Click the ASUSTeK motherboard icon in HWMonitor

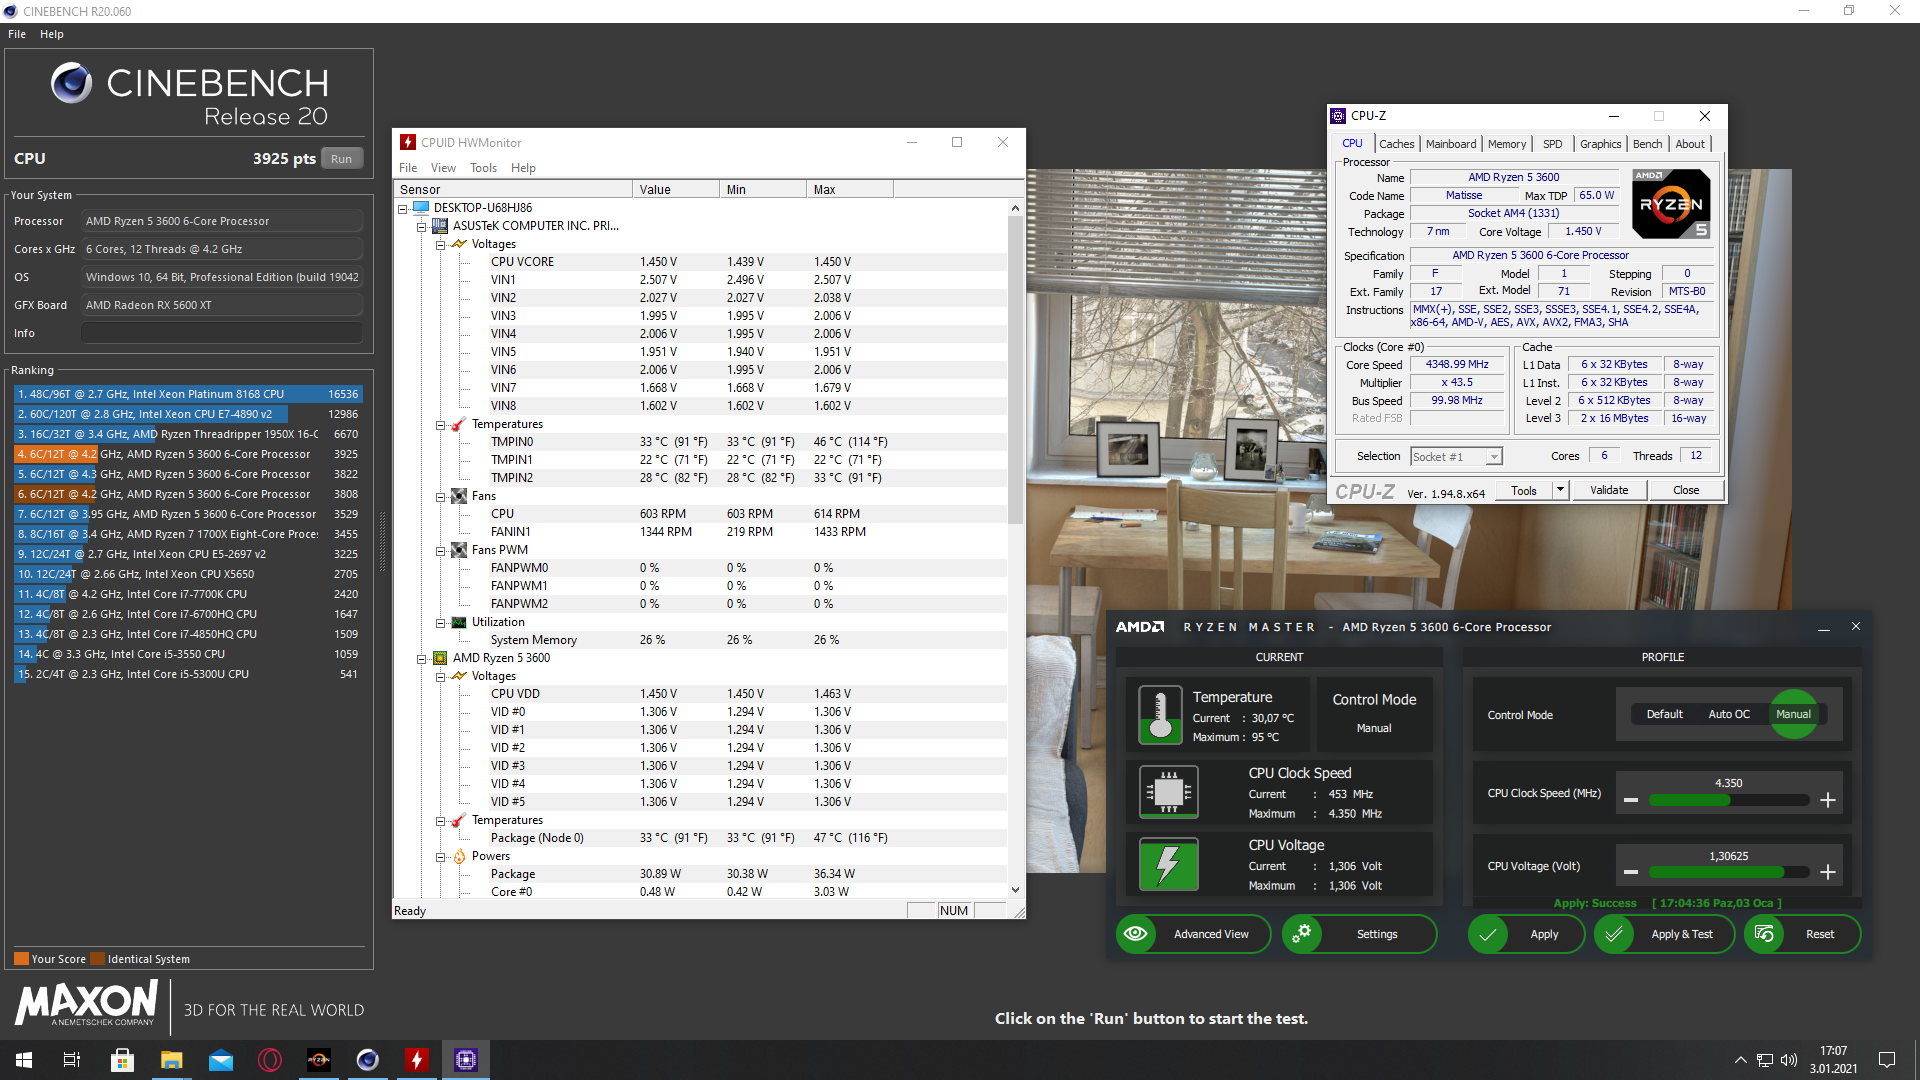439,226
